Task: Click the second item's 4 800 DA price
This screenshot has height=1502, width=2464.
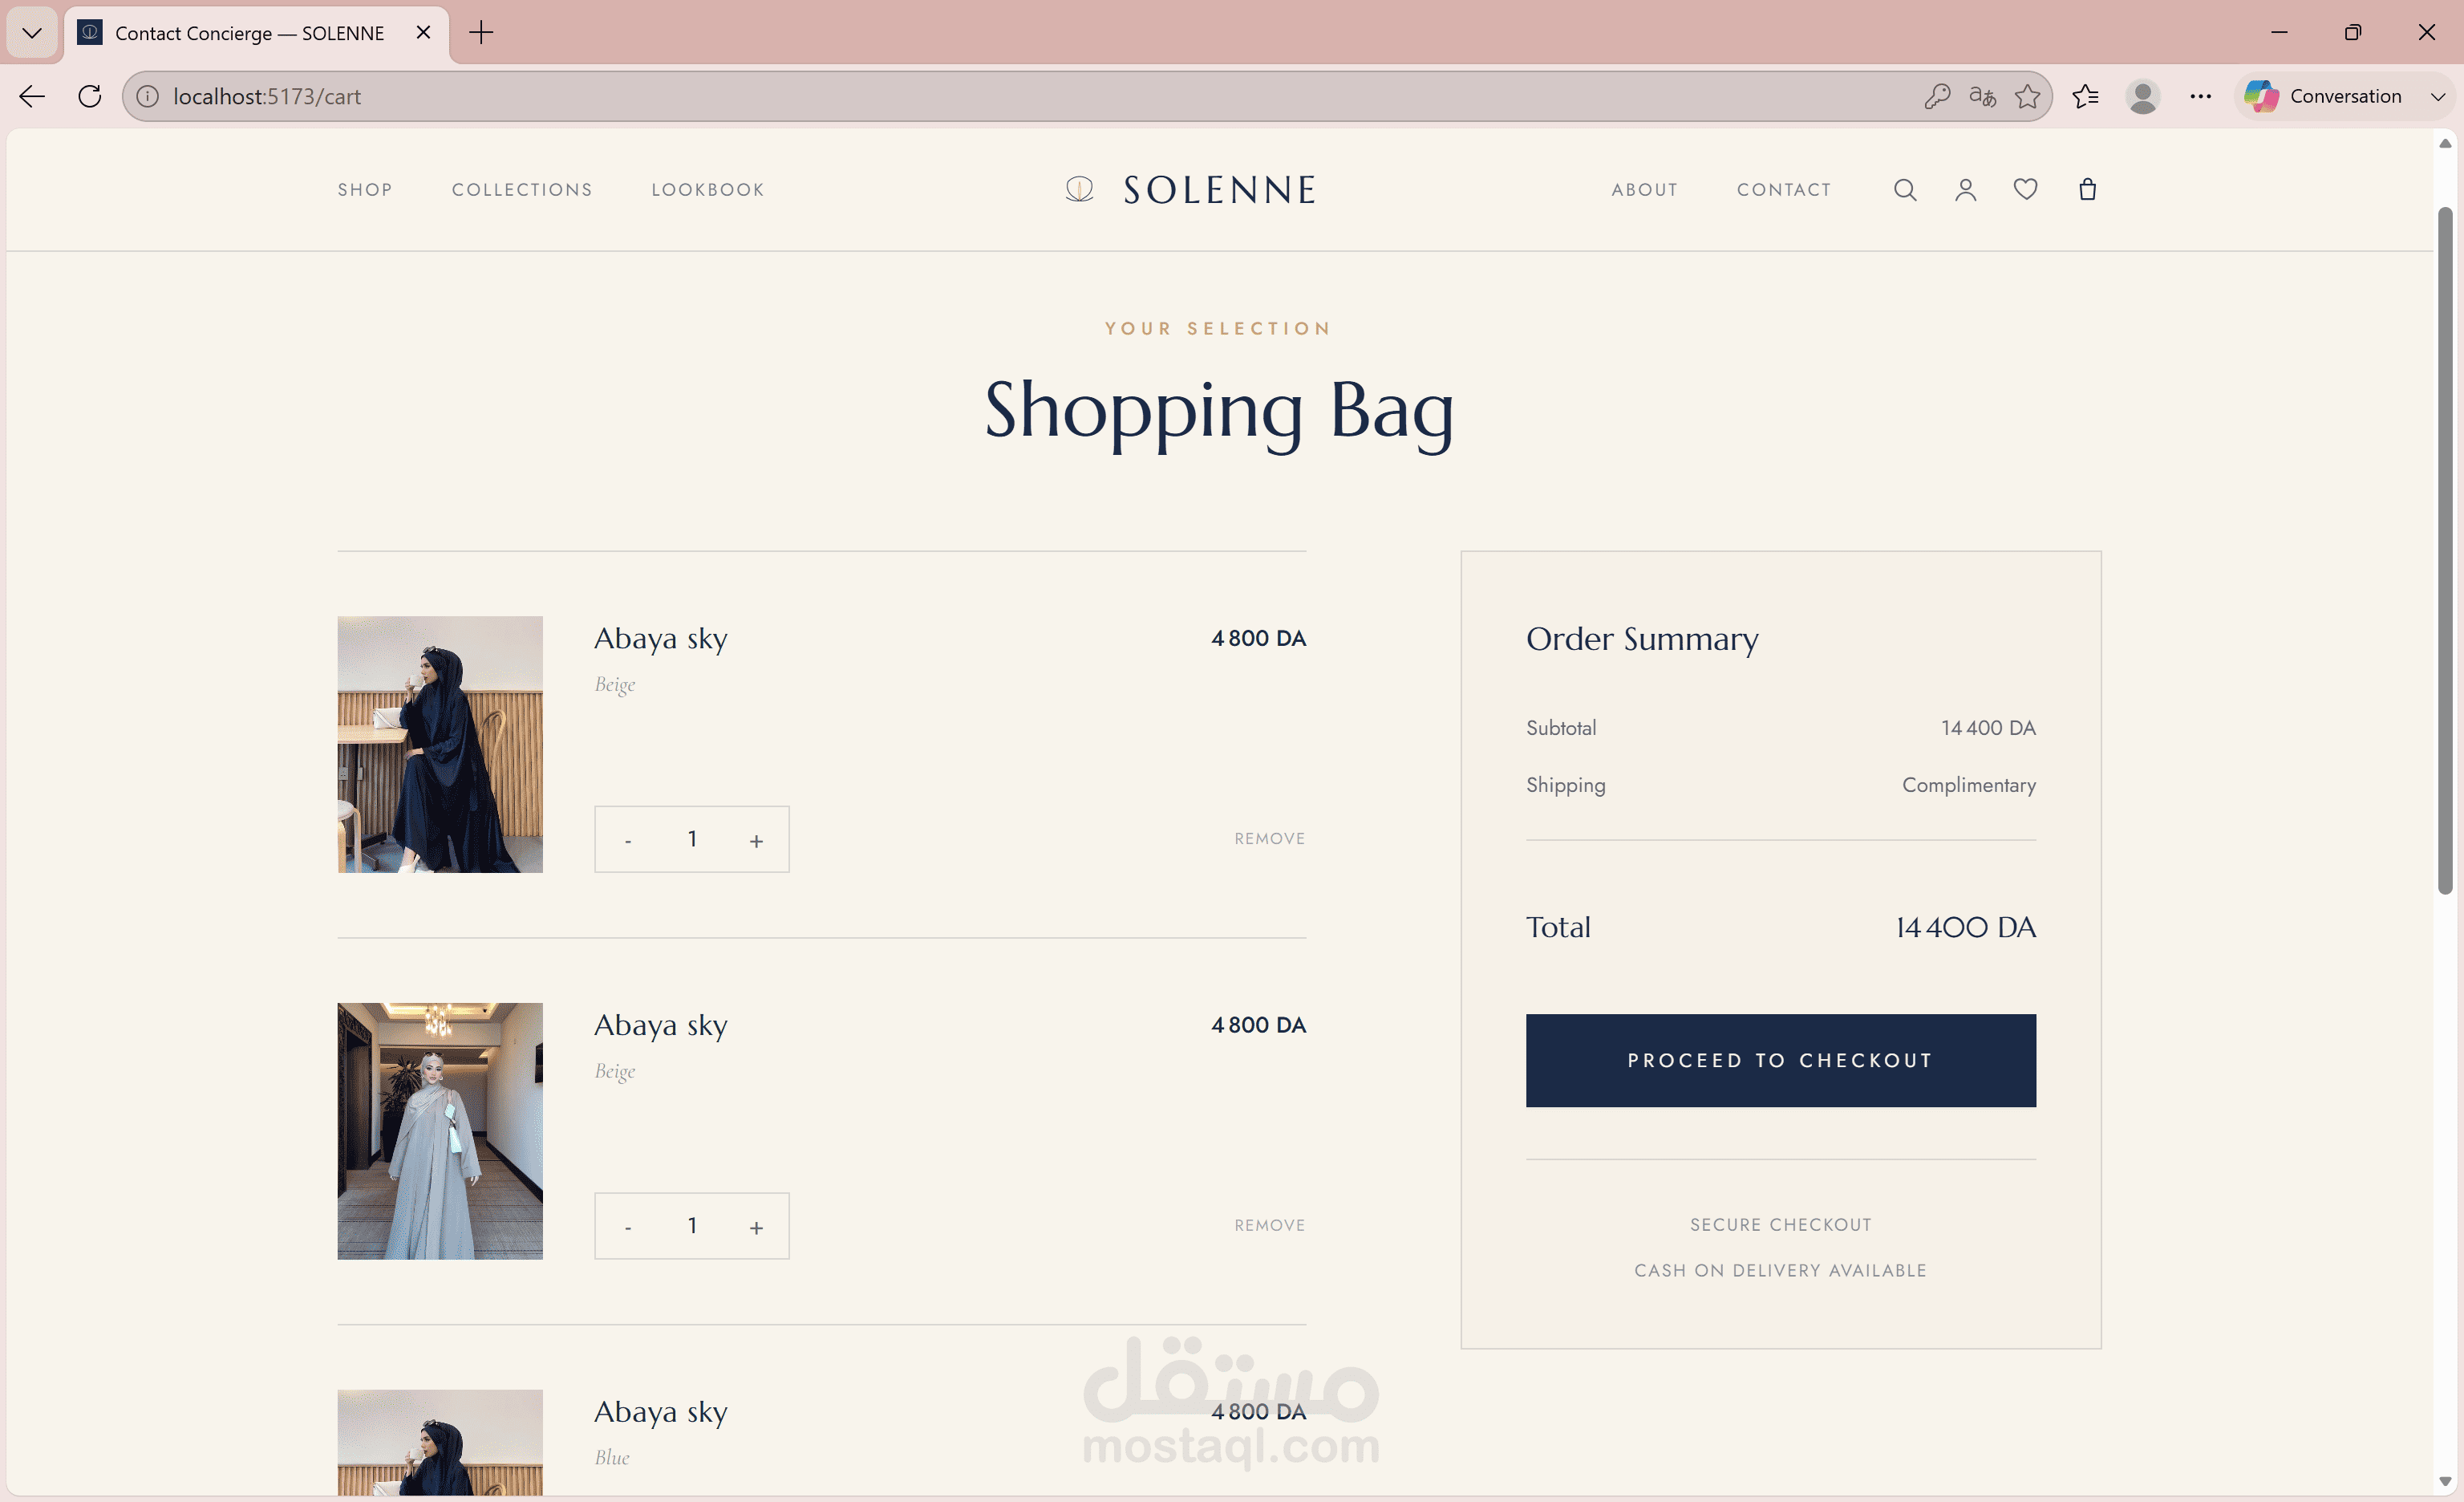Action: [x=1258, y=1025]
